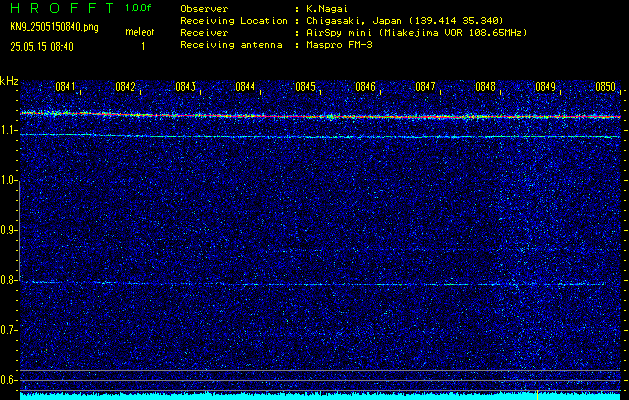This screenshot has height=400, width=629.
Task: Click the Receiving Location value Chigasaki, Japan
Action: 404,21
